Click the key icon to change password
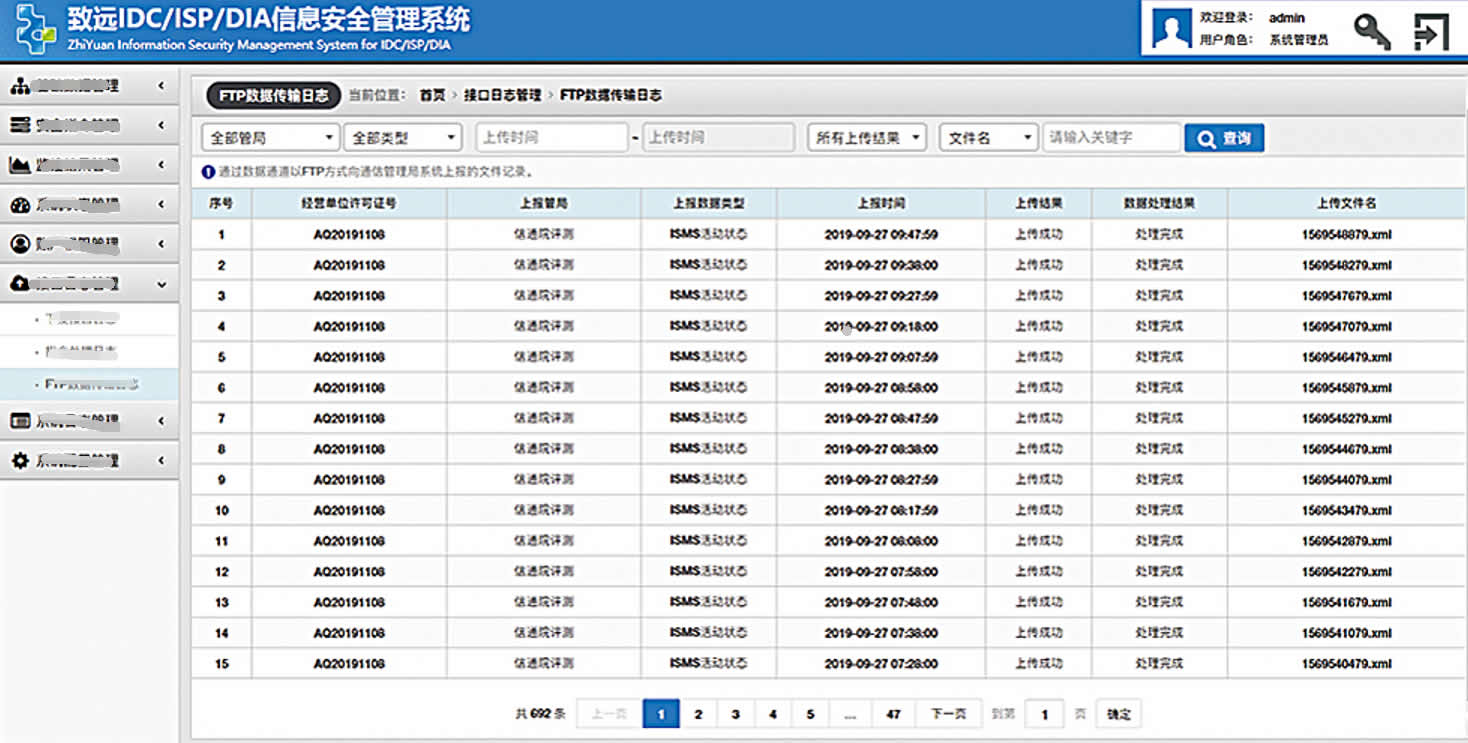 point(1371,31)
